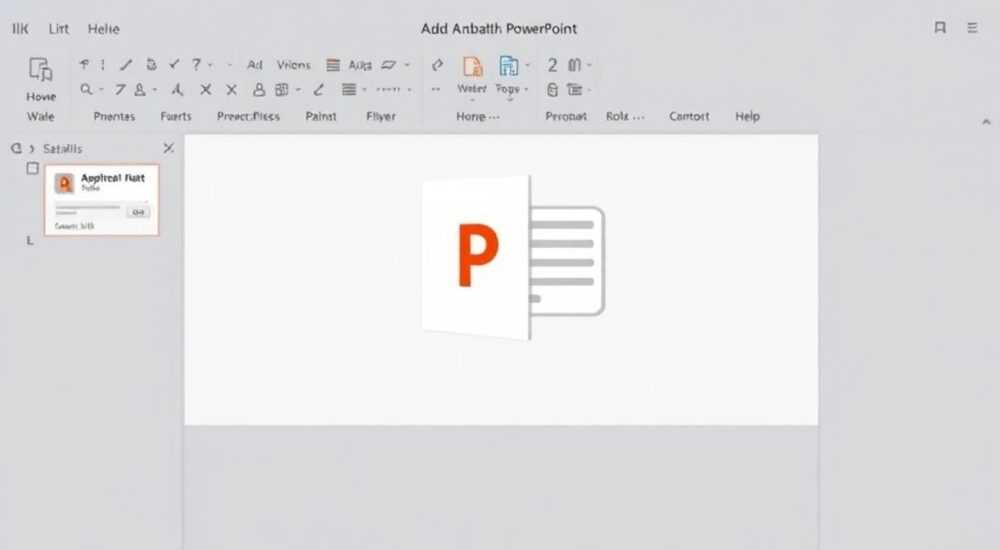Click the number 2 icon in ribbon
The image size is (1000, 550).
(x=552, y=65)
